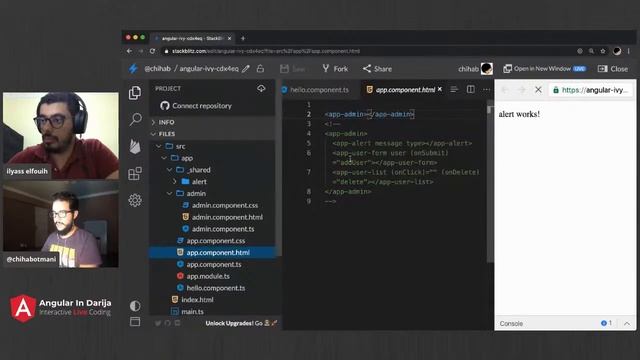Click the pencil icon to rename project

coord(246,69)
